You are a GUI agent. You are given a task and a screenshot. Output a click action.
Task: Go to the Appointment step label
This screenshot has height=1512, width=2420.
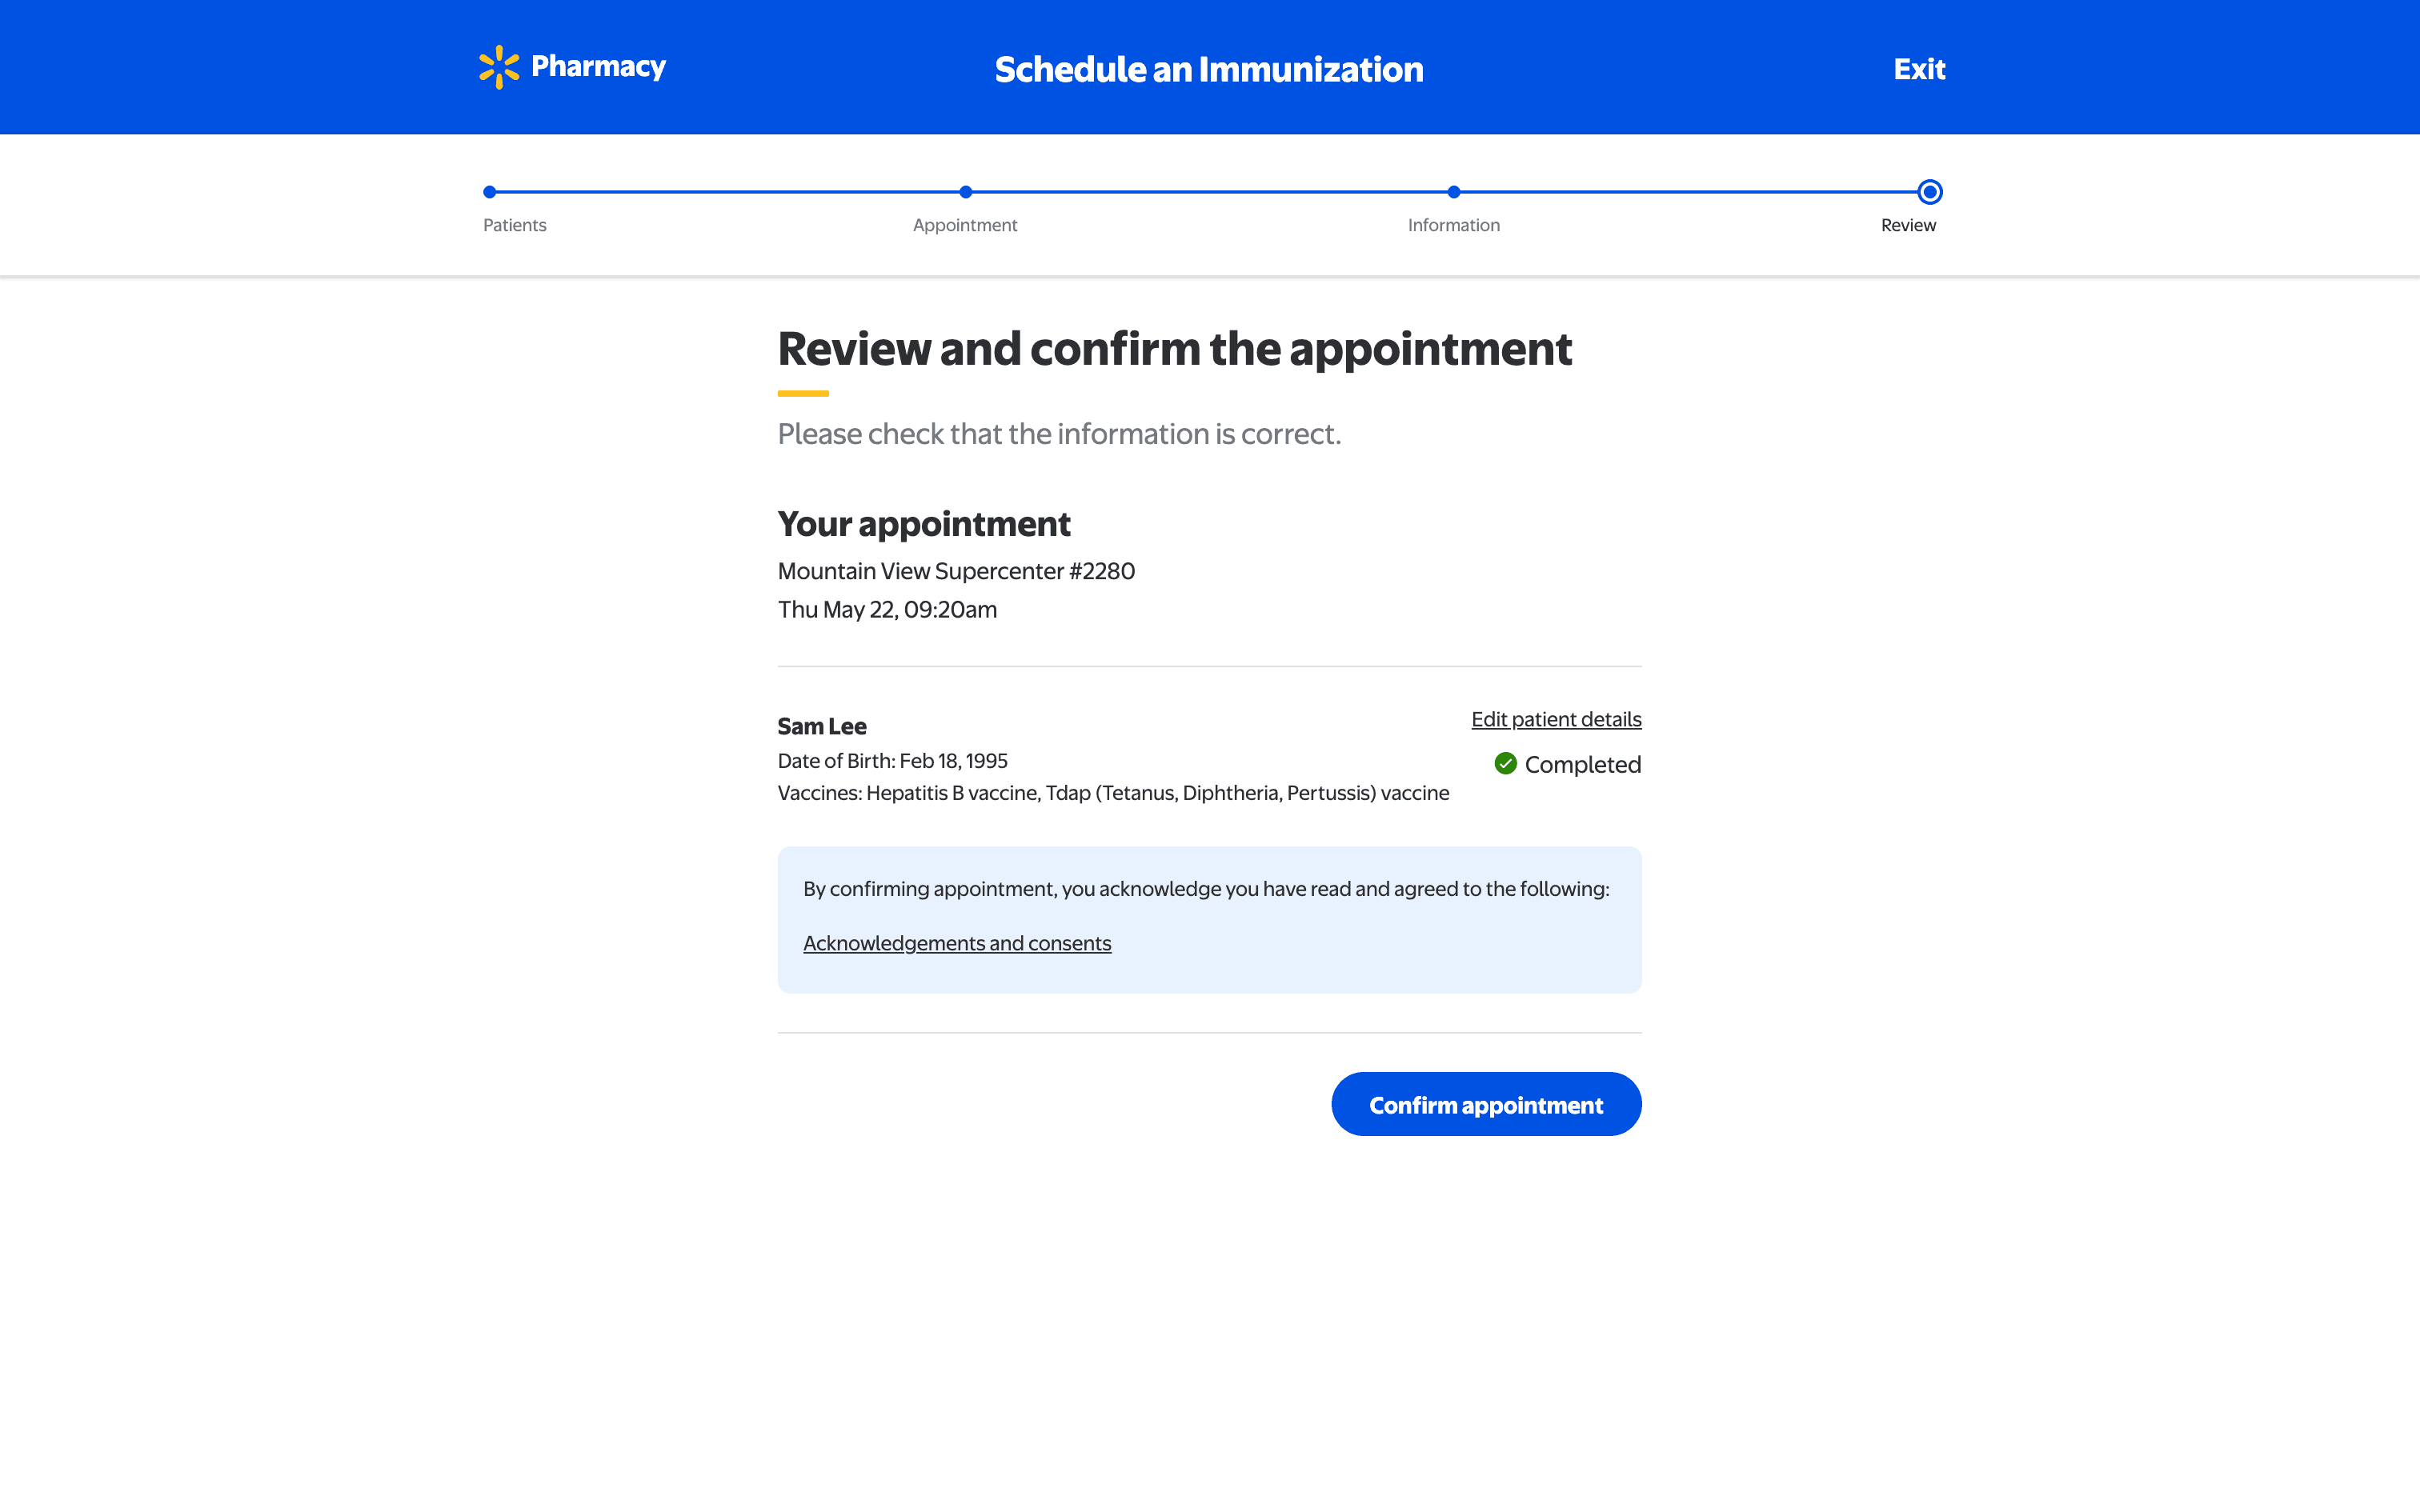tap(964, 225)
